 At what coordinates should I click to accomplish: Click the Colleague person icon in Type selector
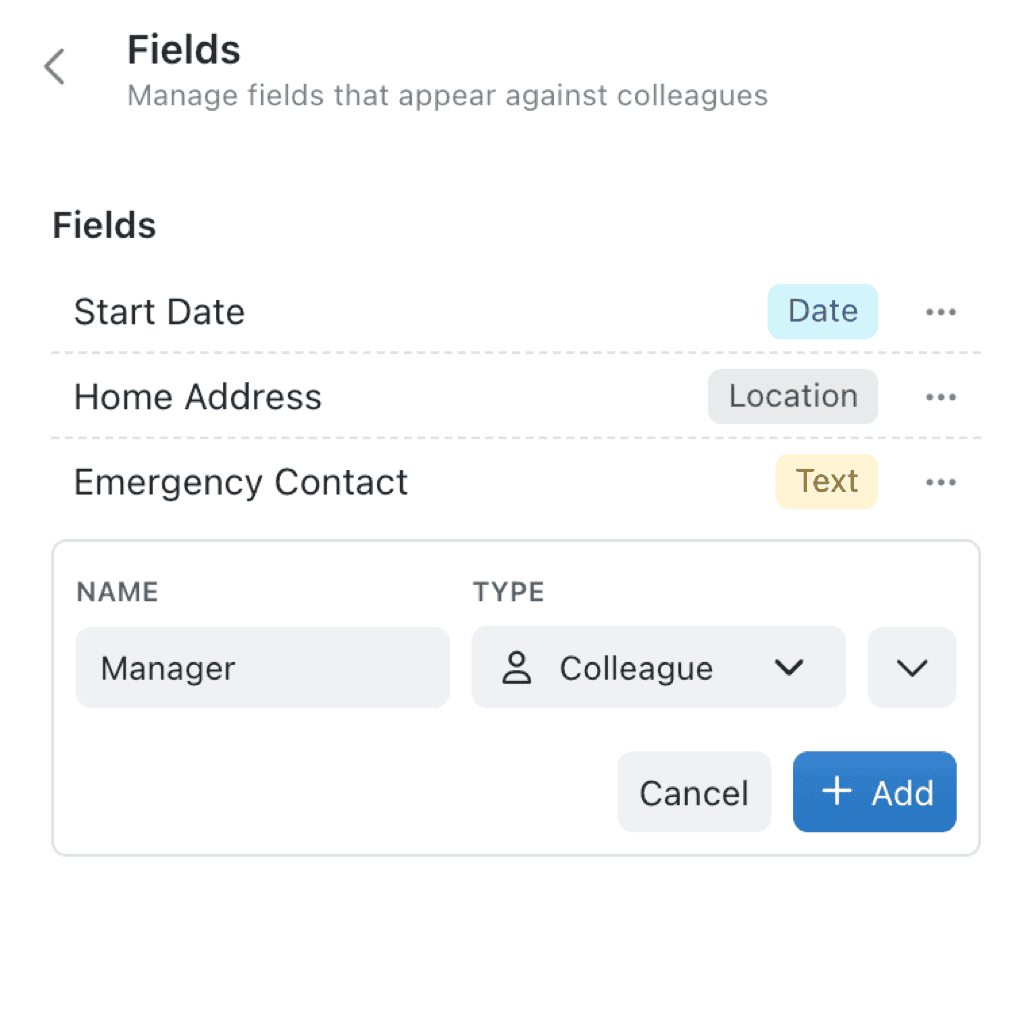coord(517,667)
